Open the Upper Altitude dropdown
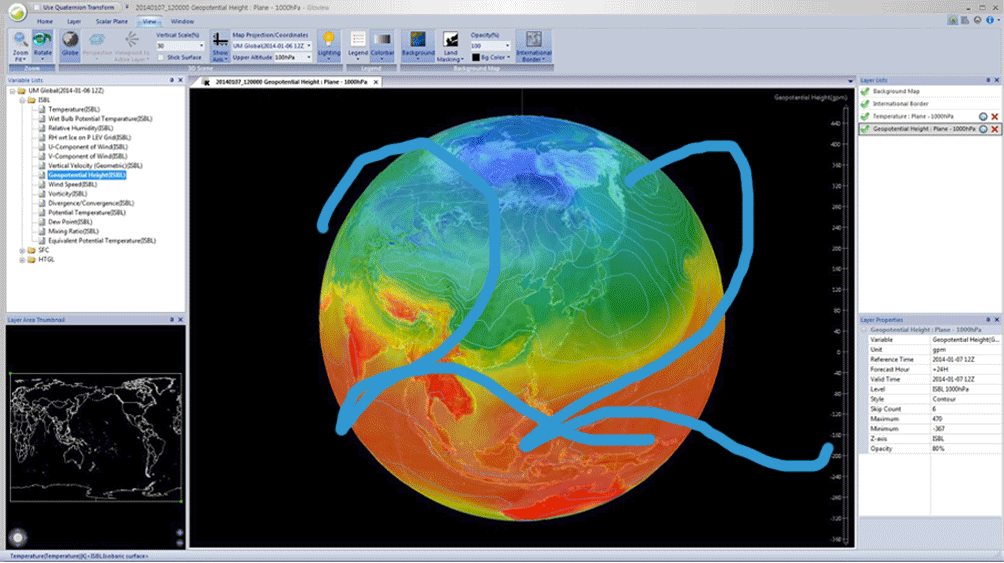Image resolution: width=1004 pixels, height=563 pixels. pyautogui.click(x=309, y=57)
